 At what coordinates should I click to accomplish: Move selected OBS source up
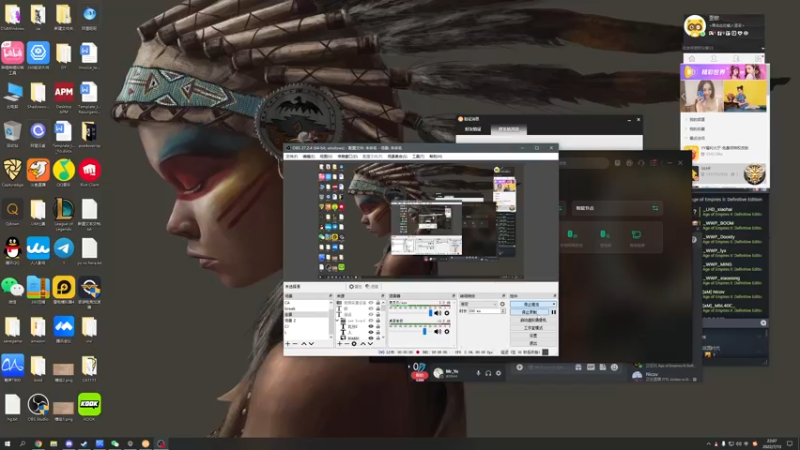(363, 344)
